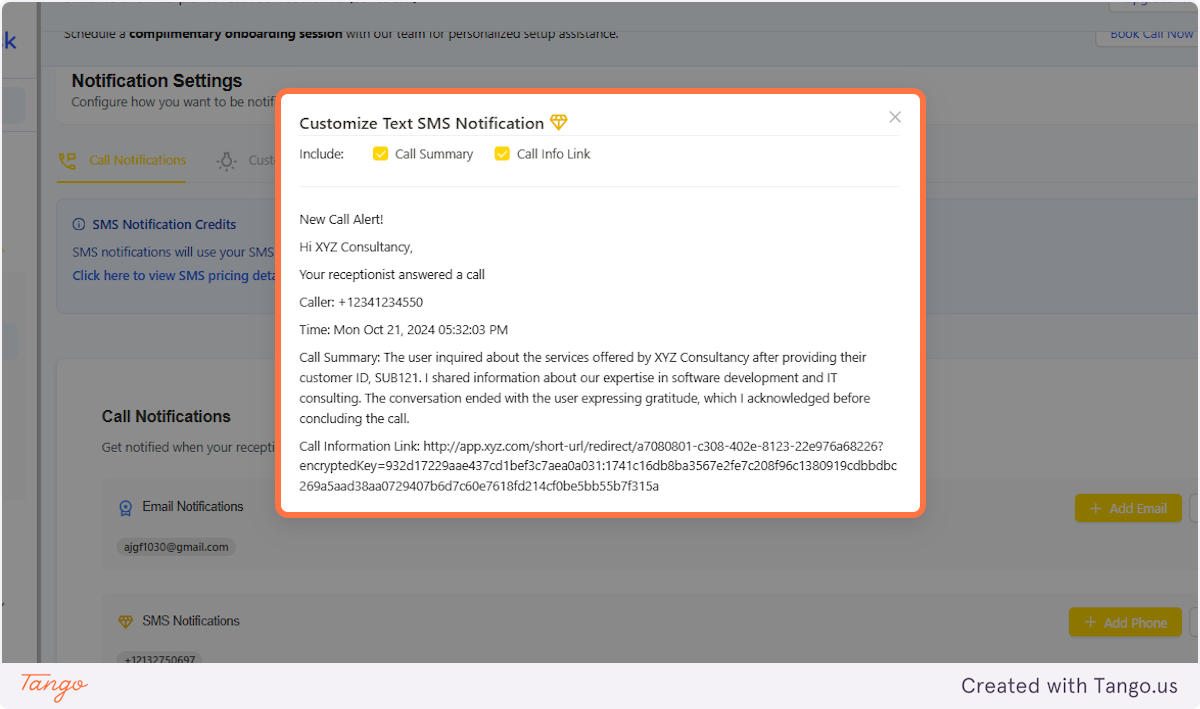The height and width of the screenshot is (709, 1200).
Task: Open the 'Click here to view SMS pricing' link
Action: 175,275
